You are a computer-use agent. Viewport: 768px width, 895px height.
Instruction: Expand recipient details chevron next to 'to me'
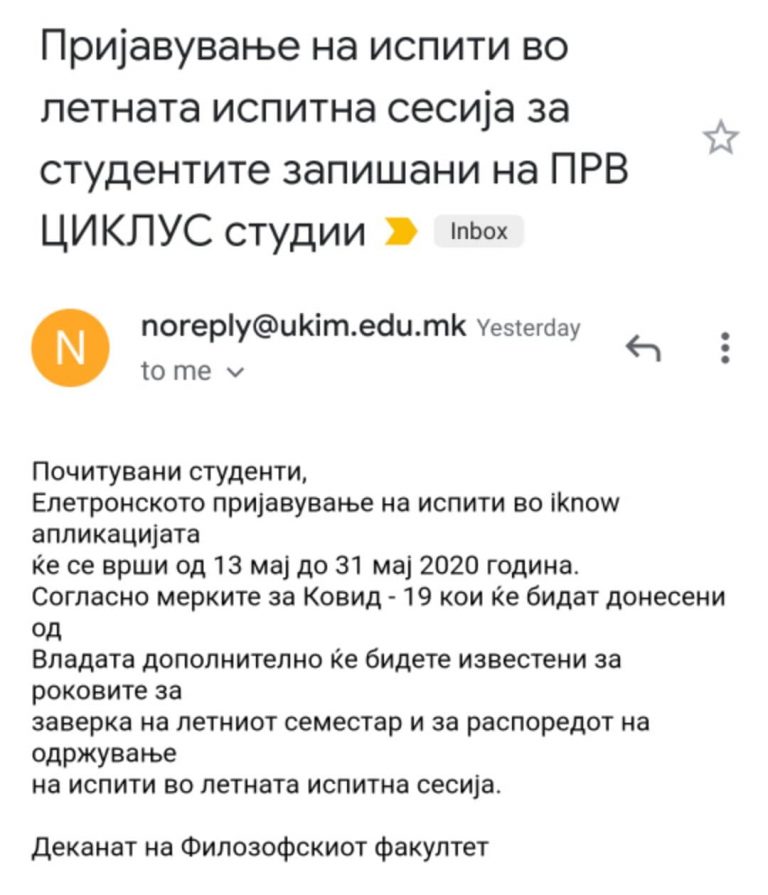(236, 373)
